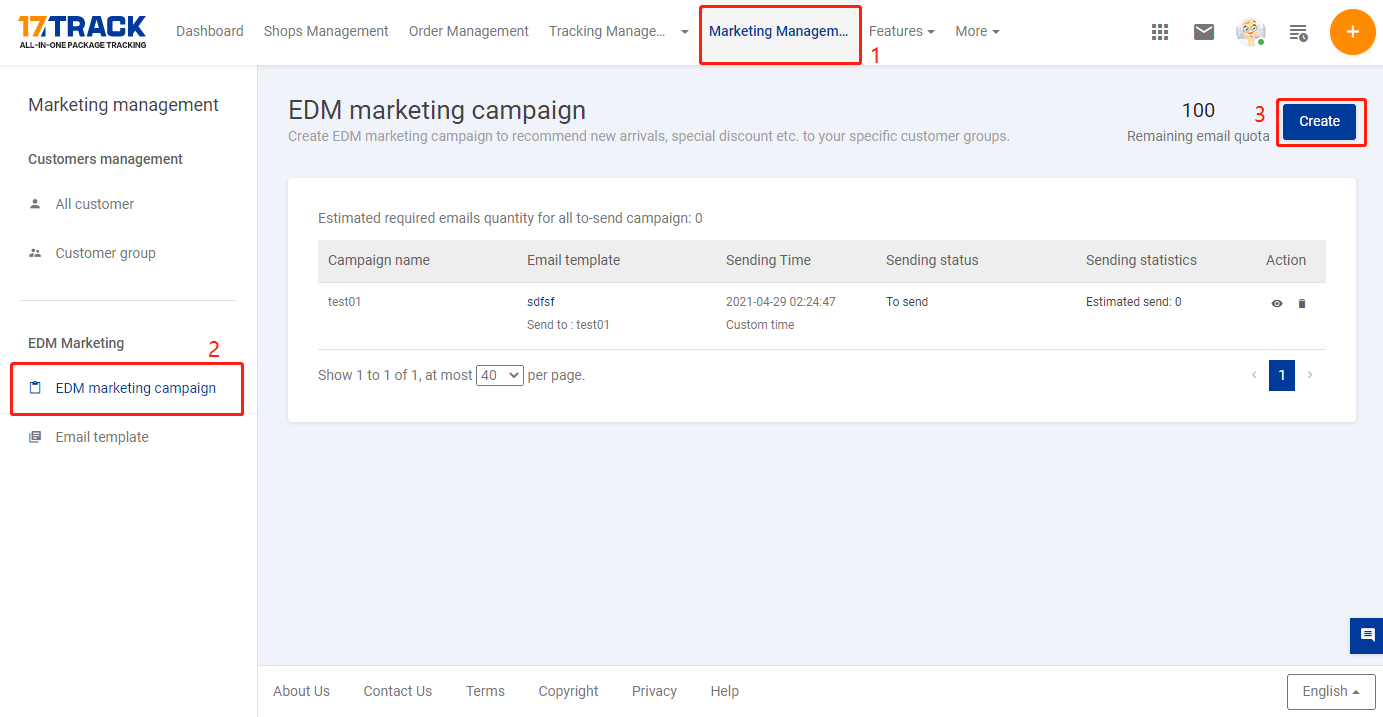Viewport: 1383px width, 717px height.
Task: Click the 17TRACK logo
Action: [82, 32]
